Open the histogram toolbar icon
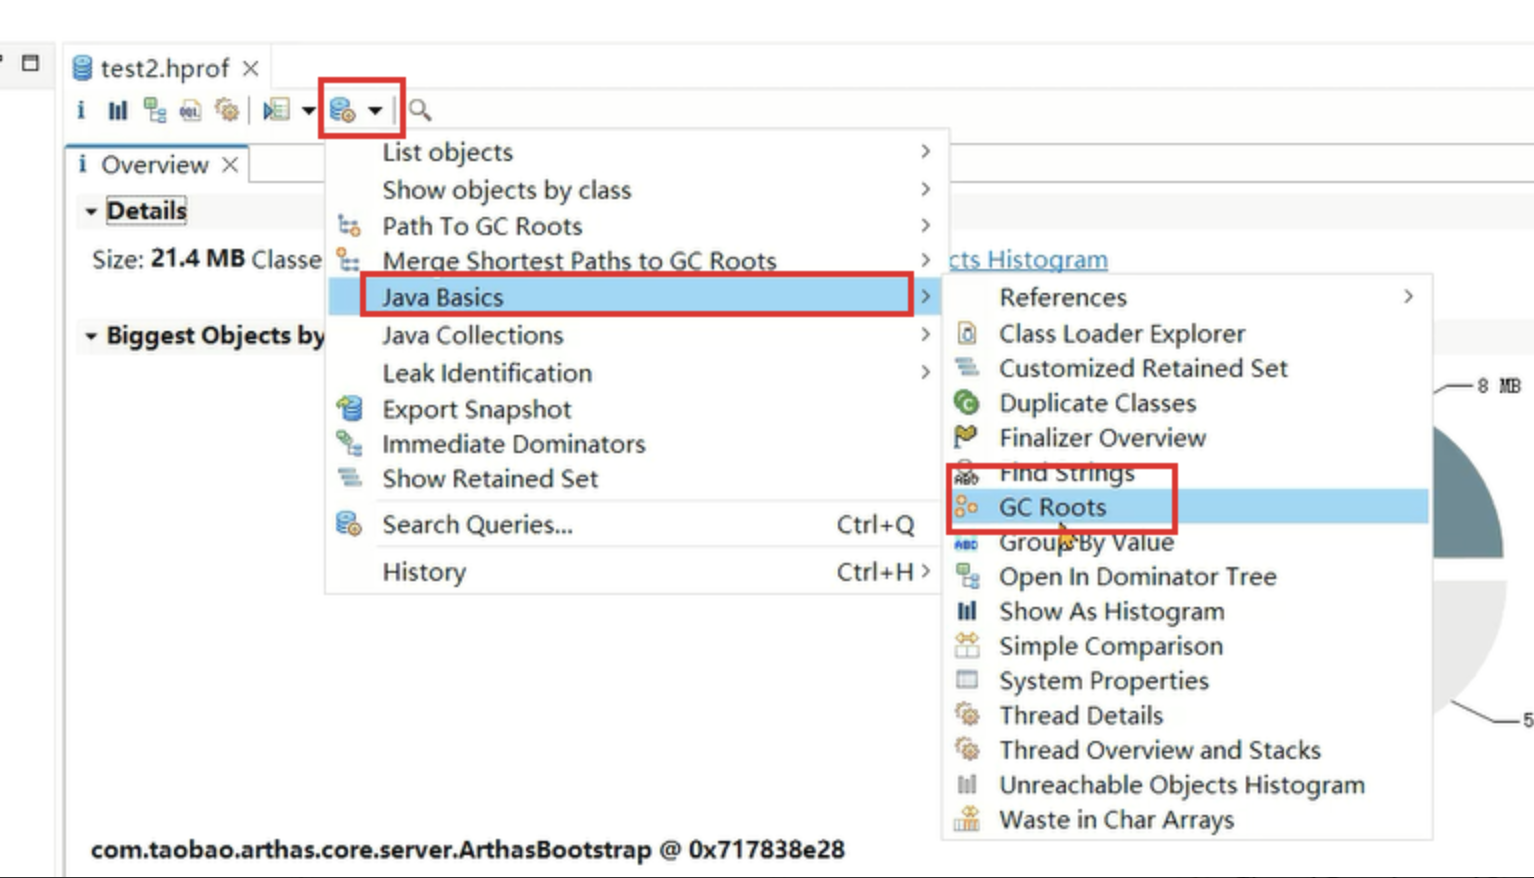1534x878 pixels. (x=118, y=110)
